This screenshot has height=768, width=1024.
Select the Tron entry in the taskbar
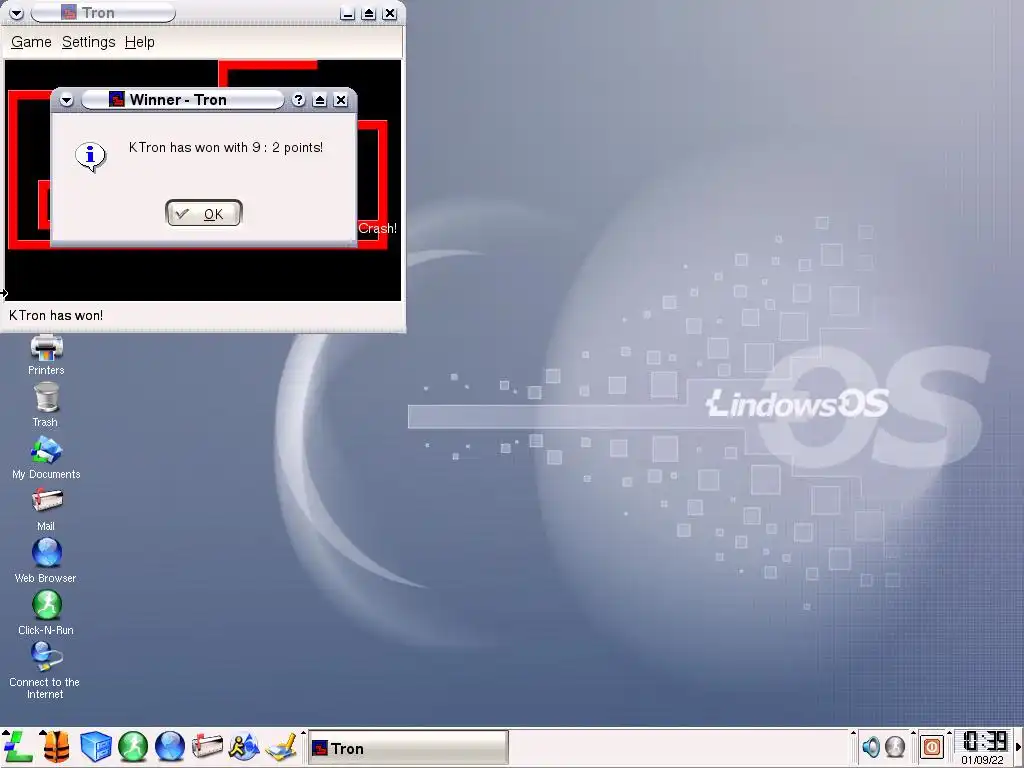pos(408,748)
